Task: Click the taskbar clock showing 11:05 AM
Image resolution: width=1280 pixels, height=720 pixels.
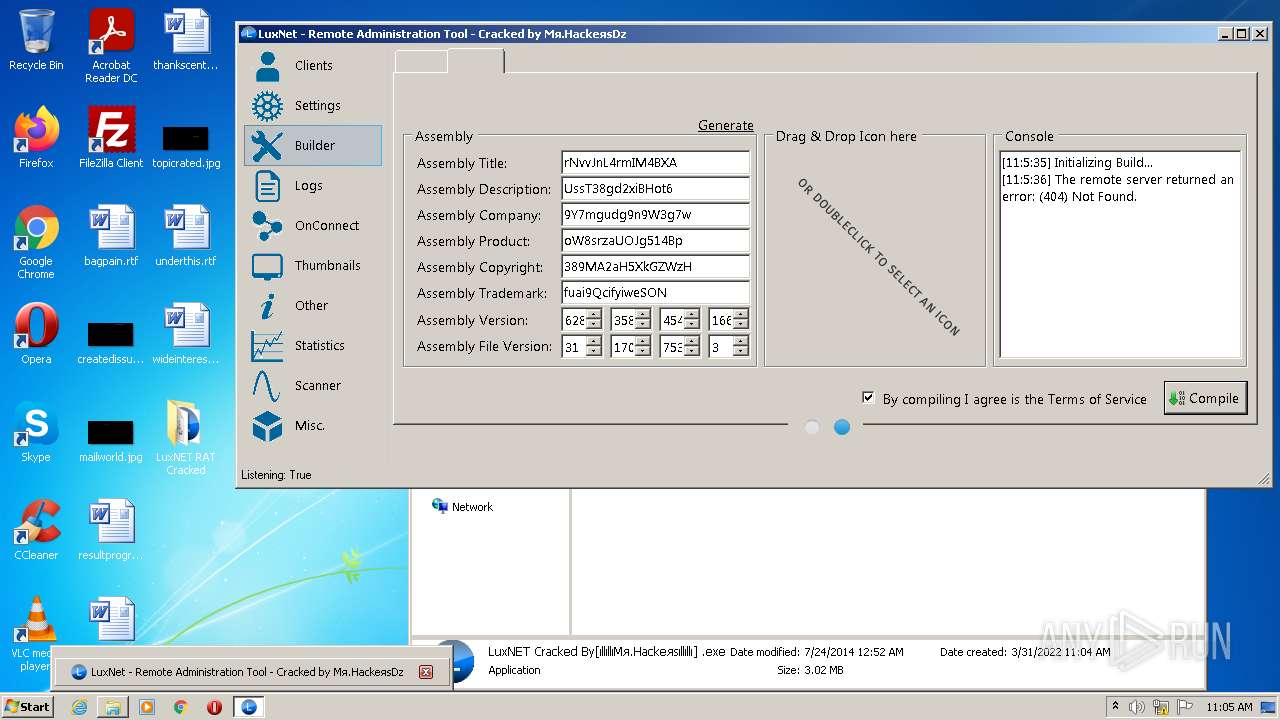Action: (1229, 707)
